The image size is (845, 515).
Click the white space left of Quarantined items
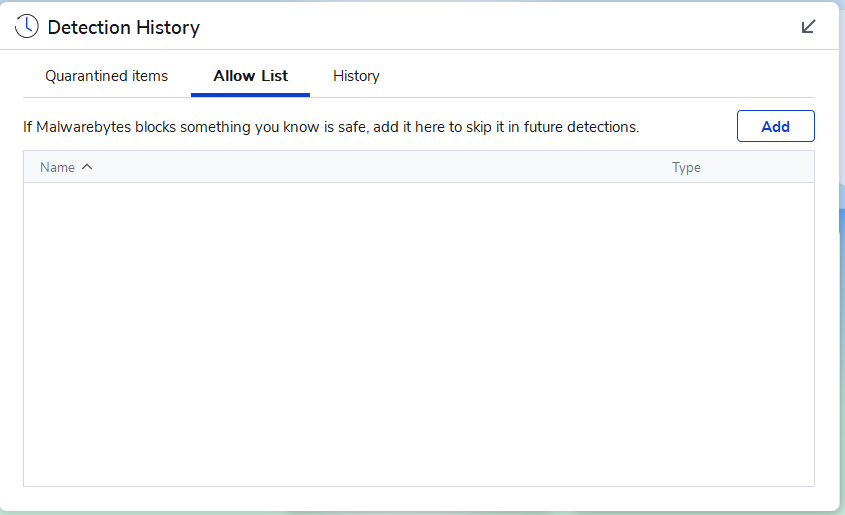[x=31, y=76]
